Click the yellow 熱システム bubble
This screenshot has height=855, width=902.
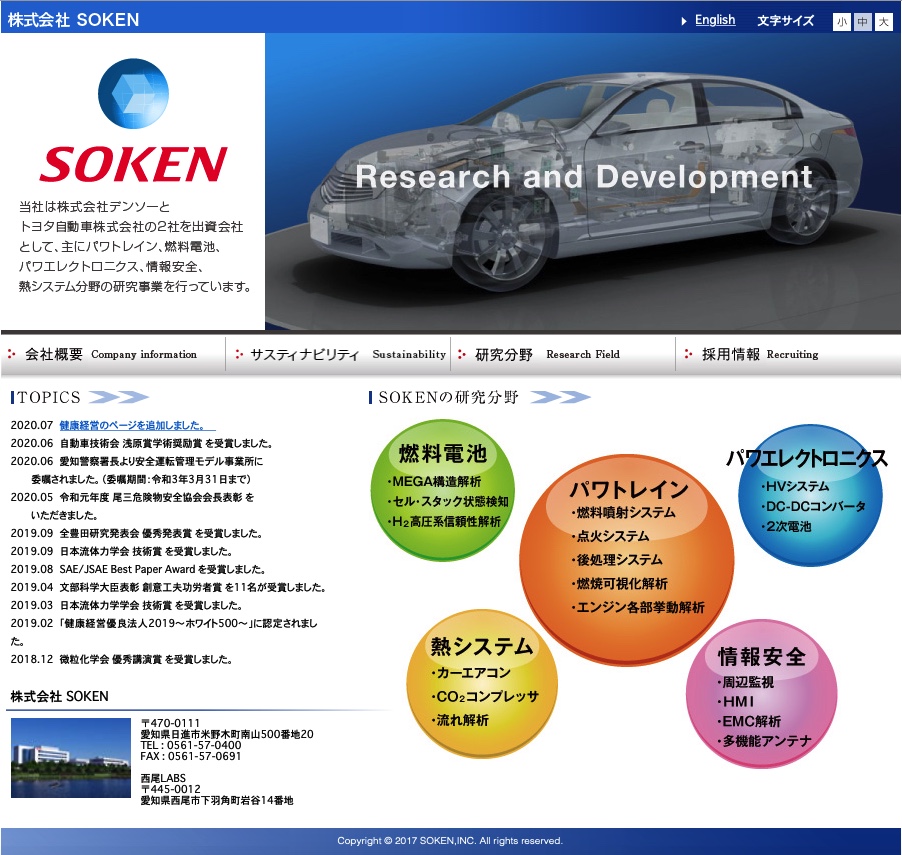482,684
